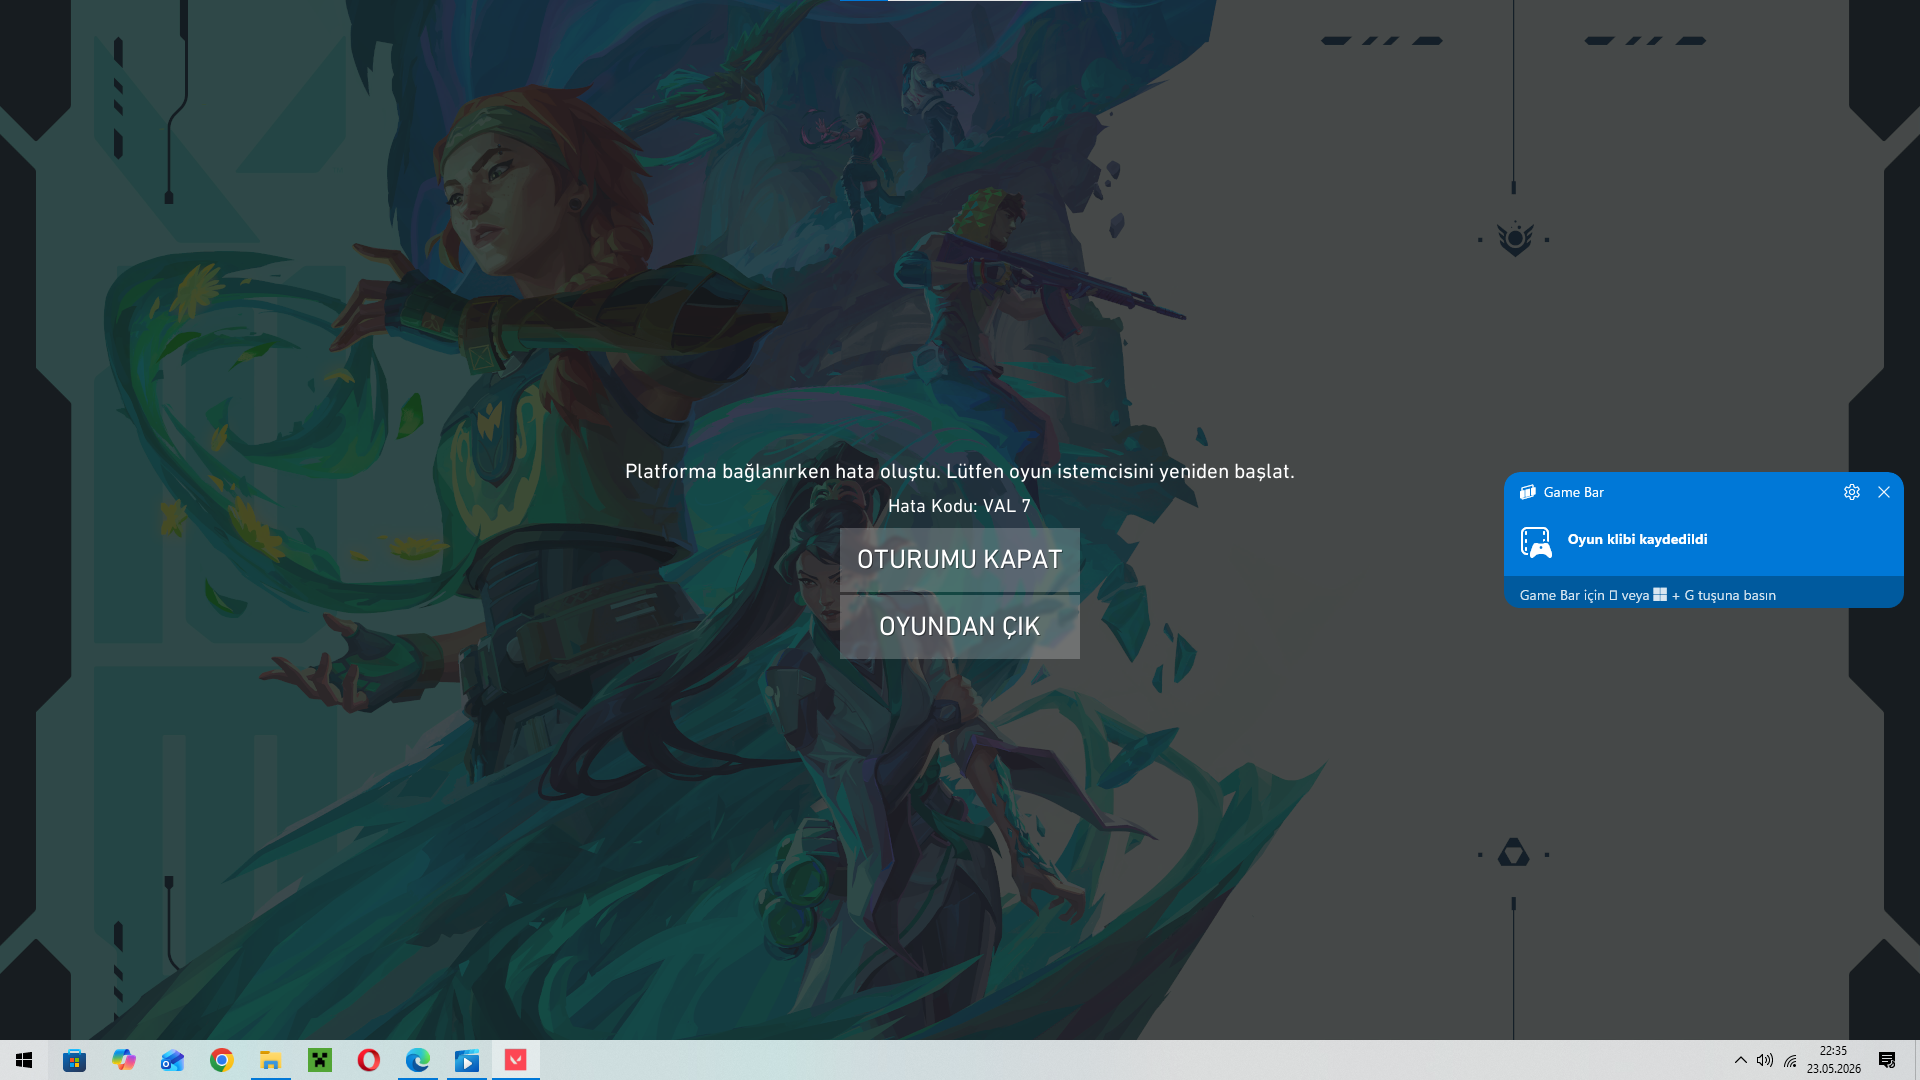
Task: Launch Microsoft Store from the taskbar
Action: (x=74, y=1060)
